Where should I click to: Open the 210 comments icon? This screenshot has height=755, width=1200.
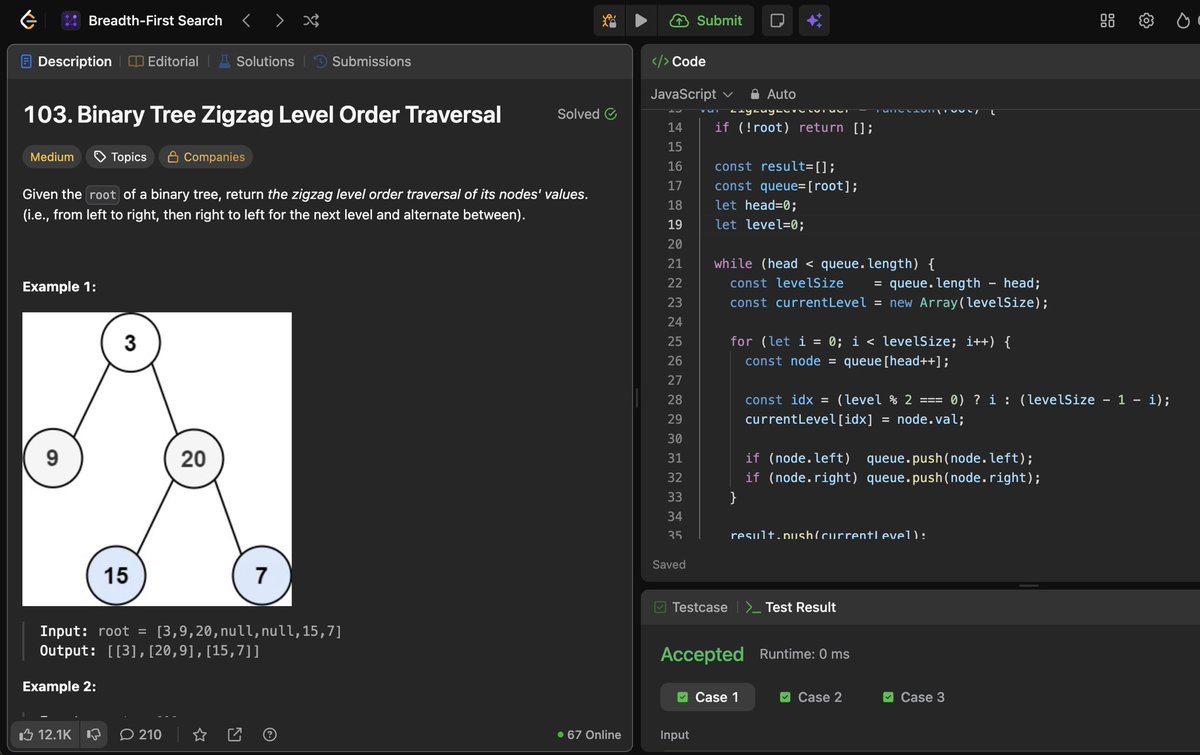(141, 734)
